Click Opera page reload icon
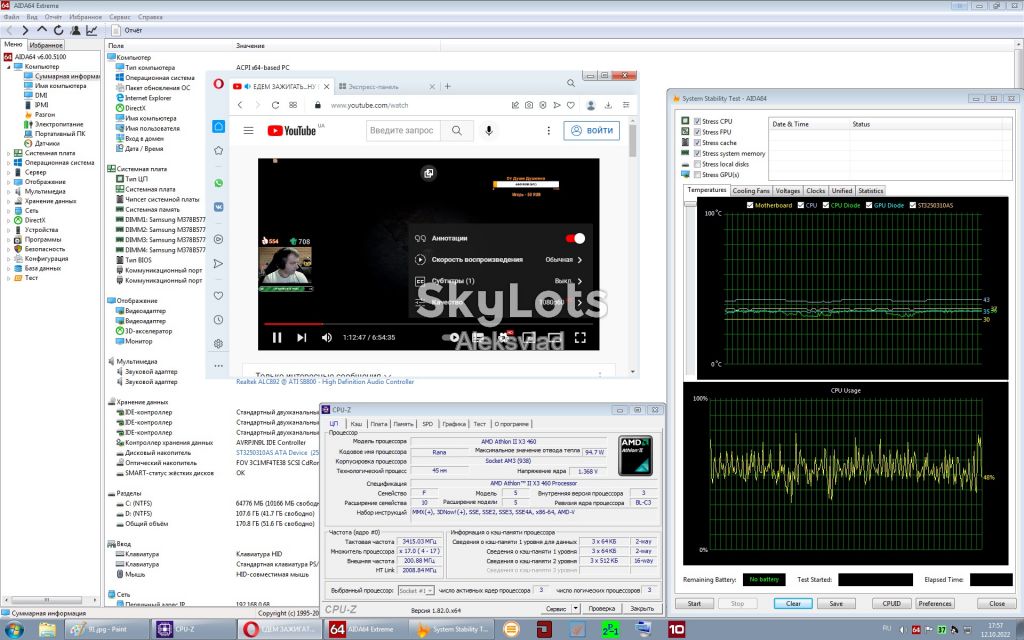 coord(275,105)
